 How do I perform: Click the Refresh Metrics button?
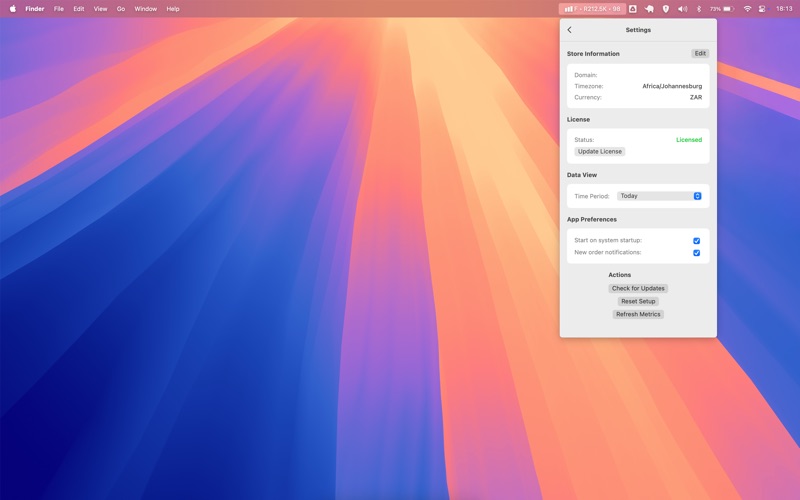(638, 314)
